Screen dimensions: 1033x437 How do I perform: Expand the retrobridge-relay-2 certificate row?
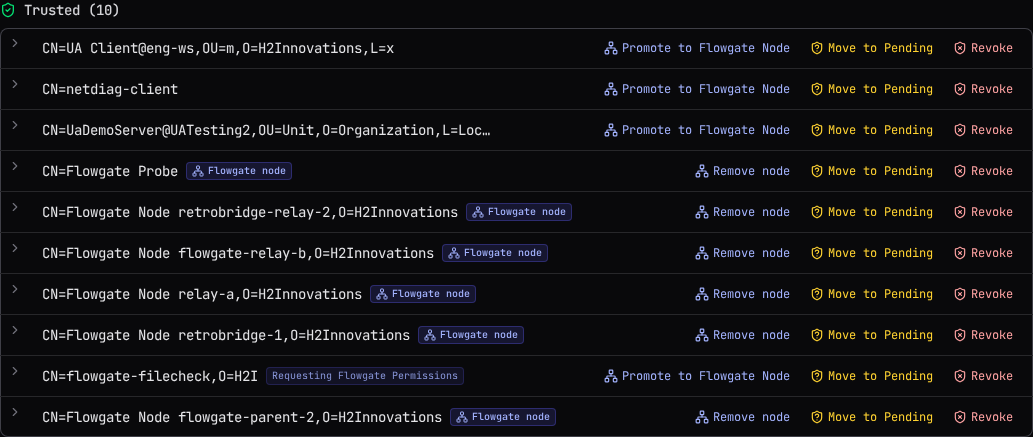click(15, 207)
